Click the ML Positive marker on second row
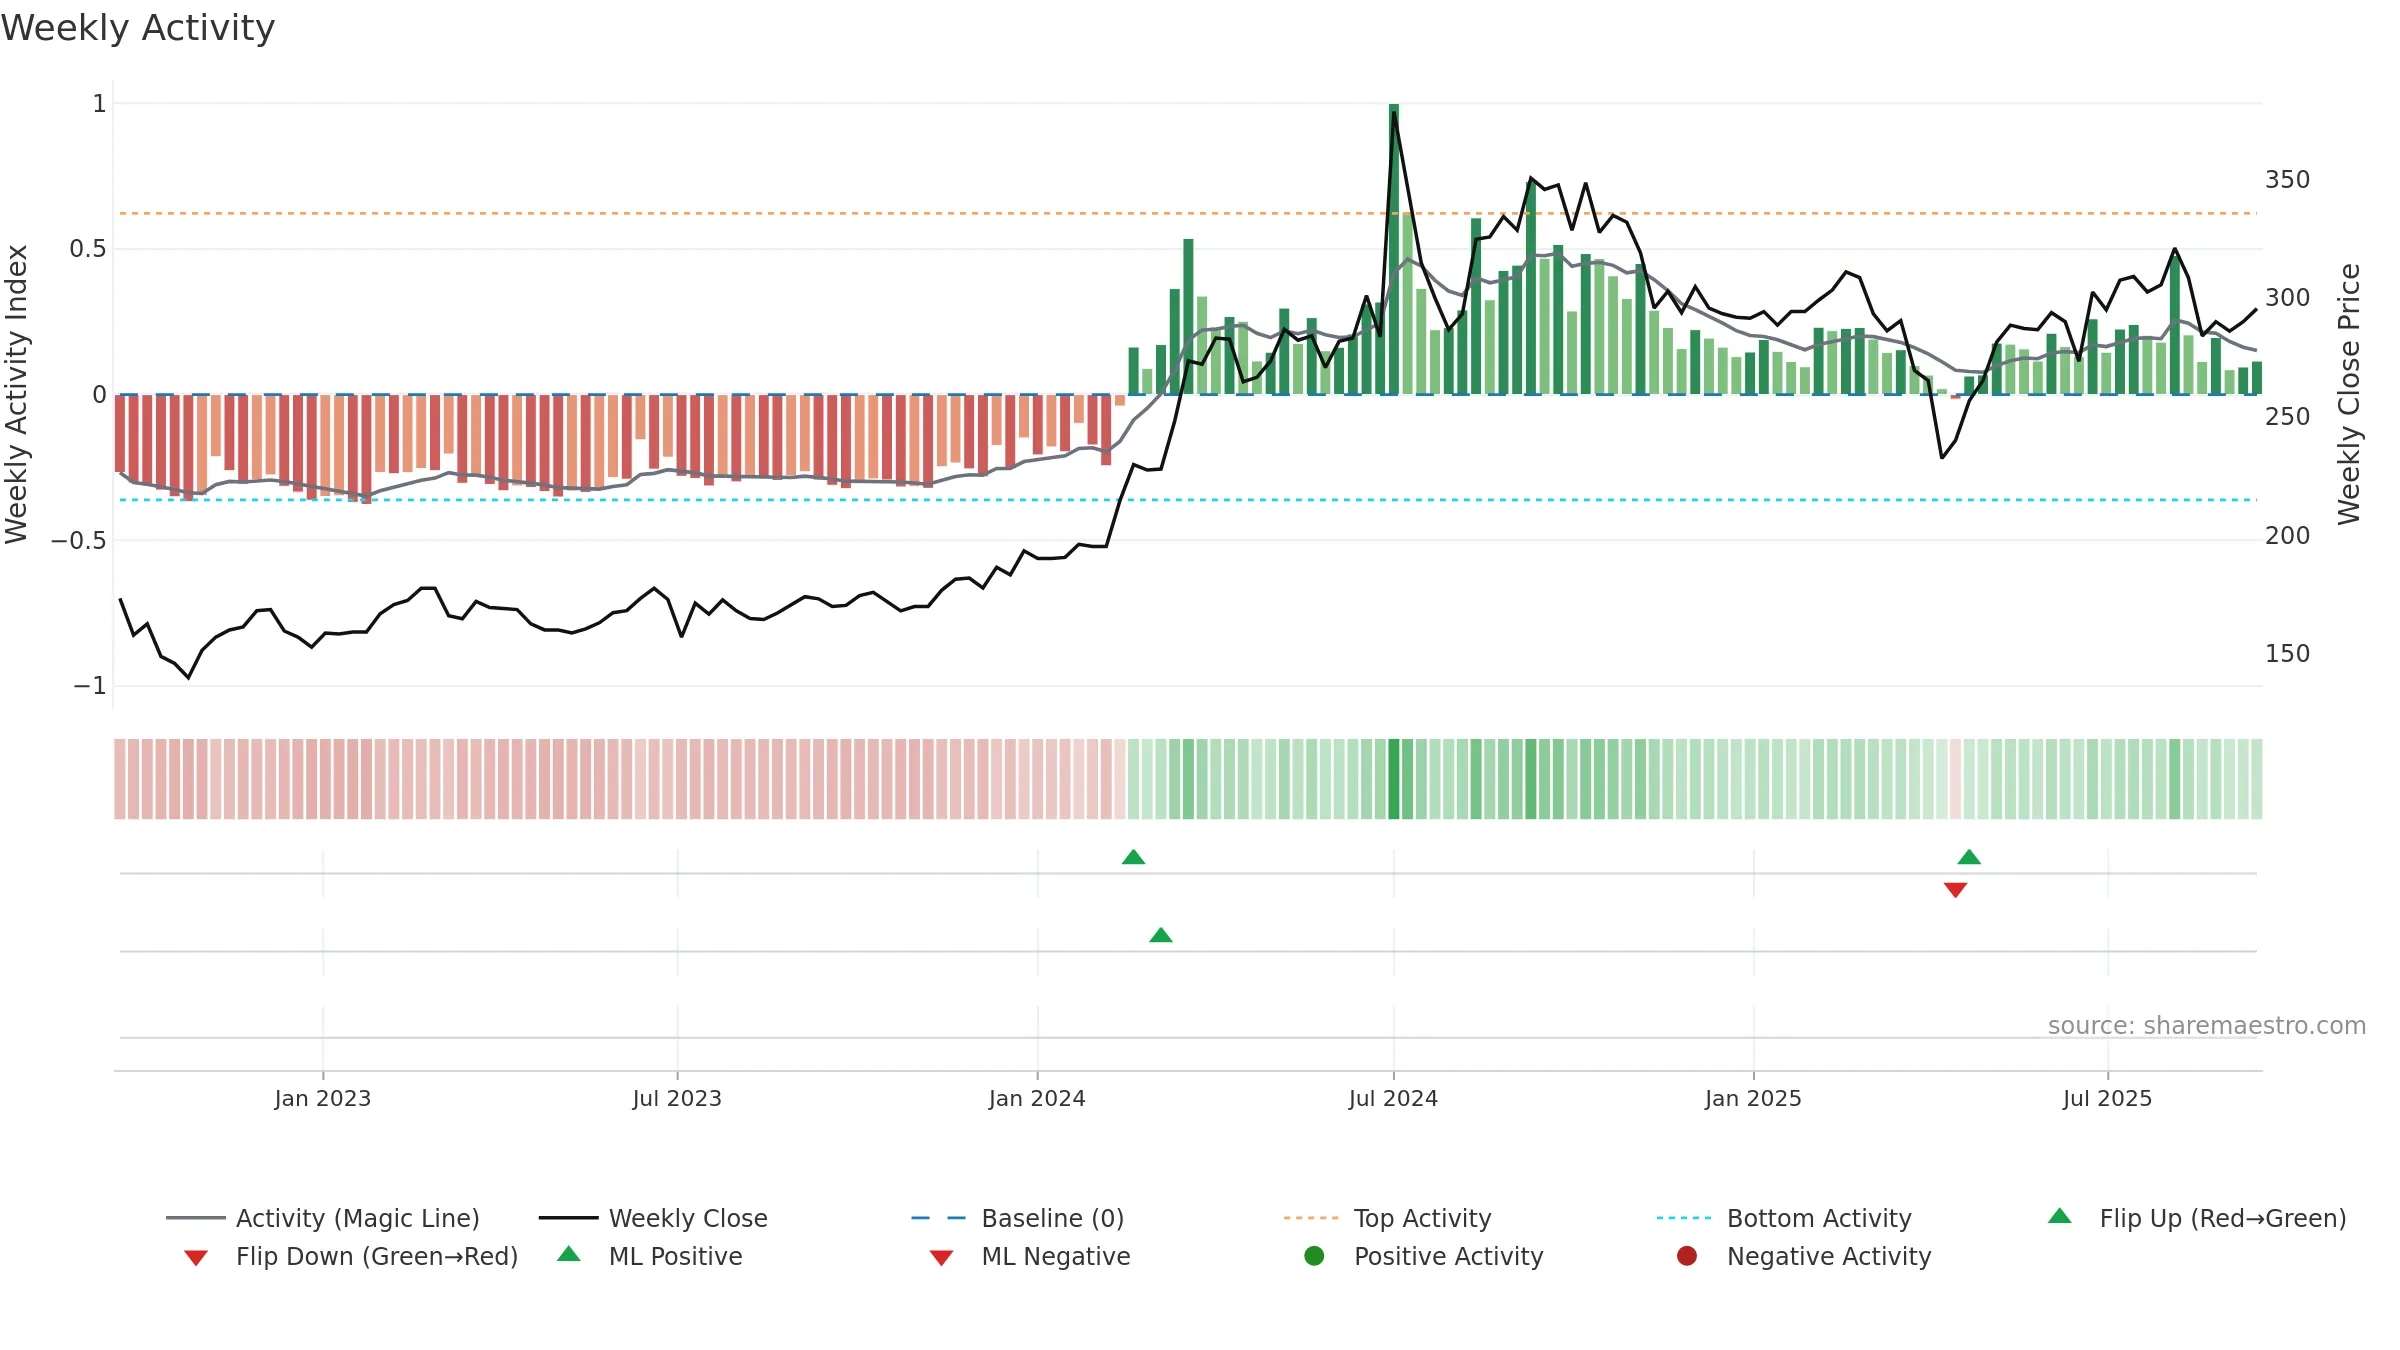The height and width of the screenshot is (1350, 2400). coord(1161,935)
